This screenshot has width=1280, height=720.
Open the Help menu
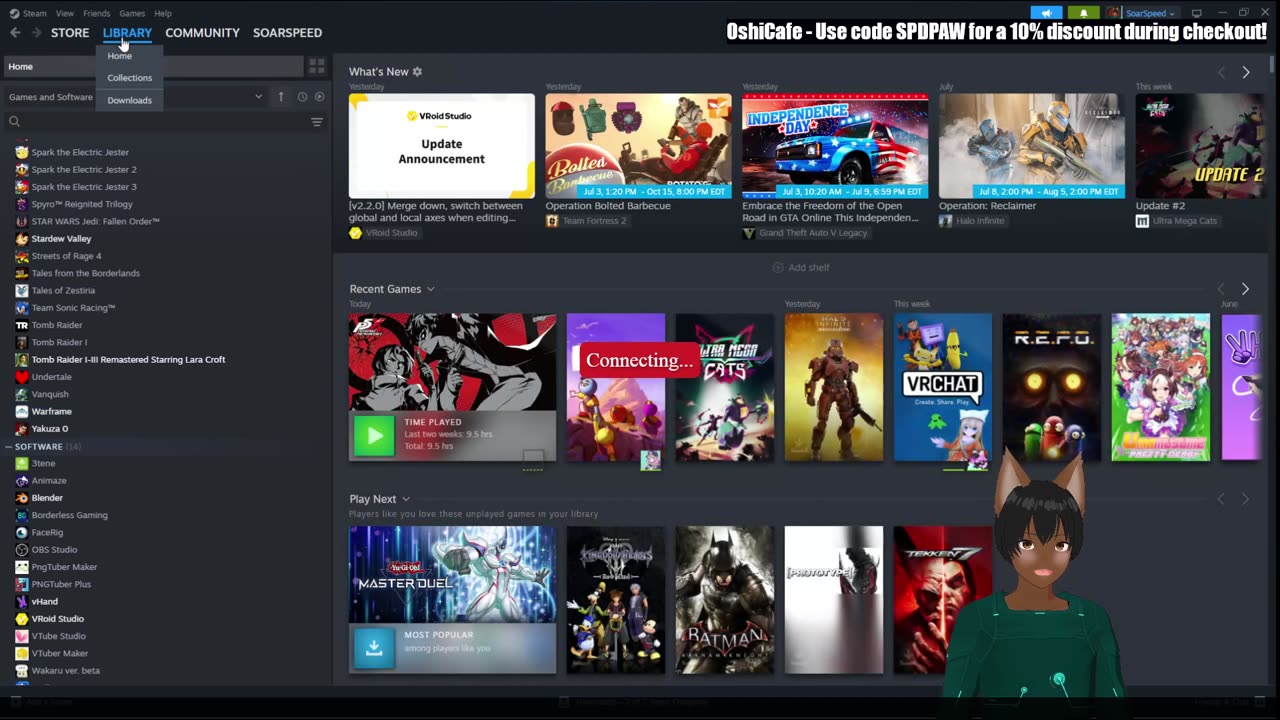pyautogui.click(x=163, y=13)
